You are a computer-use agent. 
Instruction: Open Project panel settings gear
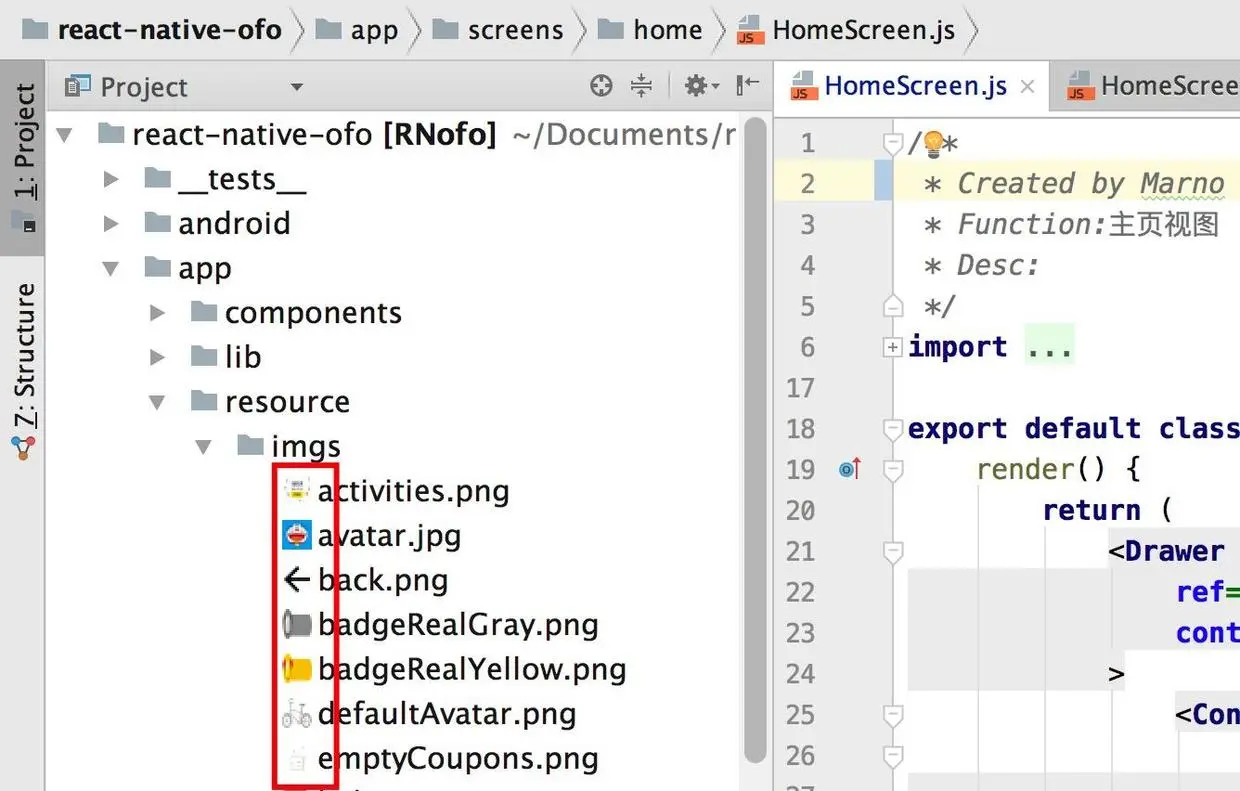click(696, 86)
